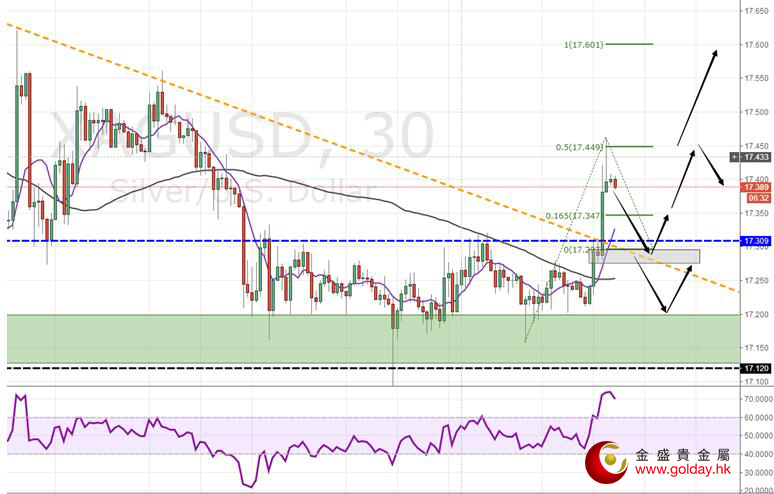Click the 1(17.601) Fibonacci level label
This screenshot has width=774, height=494.
click(584, 45)
